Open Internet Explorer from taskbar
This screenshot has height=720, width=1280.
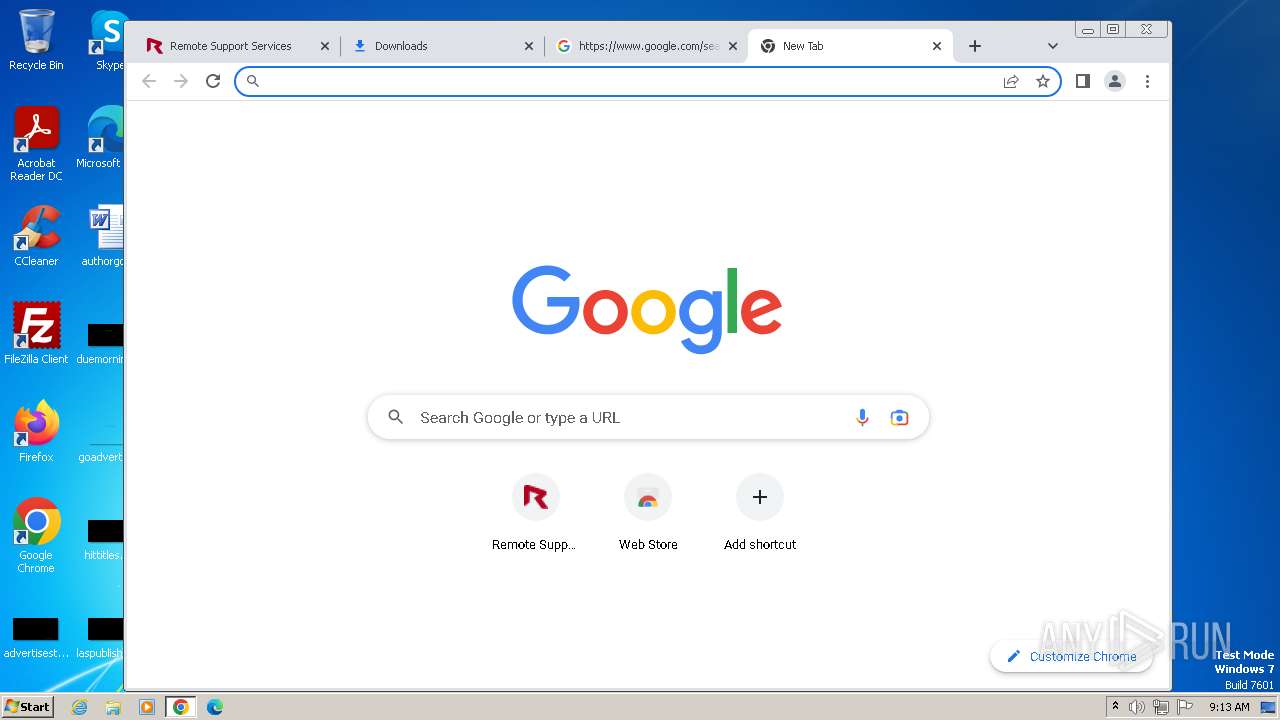80,707
